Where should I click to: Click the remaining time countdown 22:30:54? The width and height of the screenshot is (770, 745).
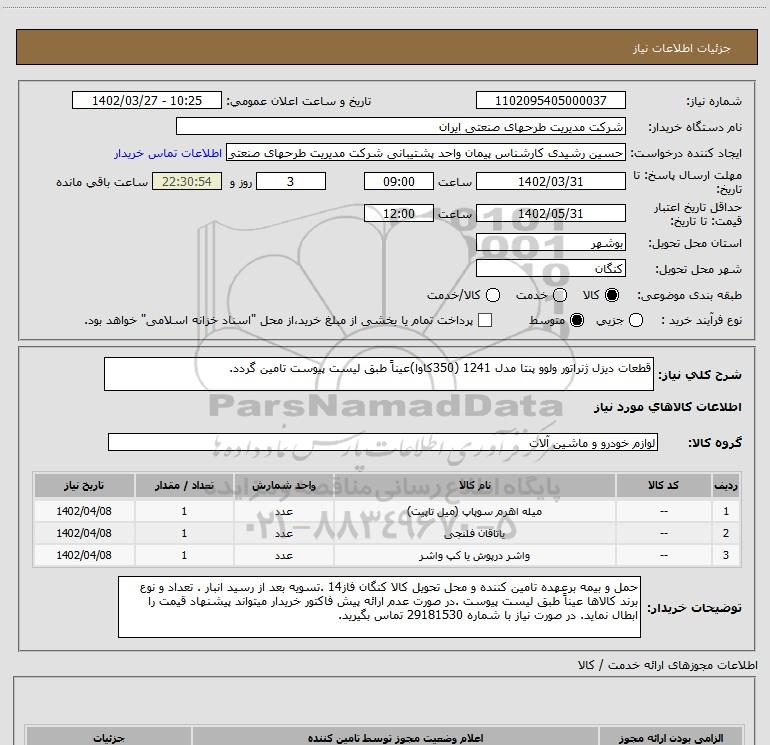(187, 181)
